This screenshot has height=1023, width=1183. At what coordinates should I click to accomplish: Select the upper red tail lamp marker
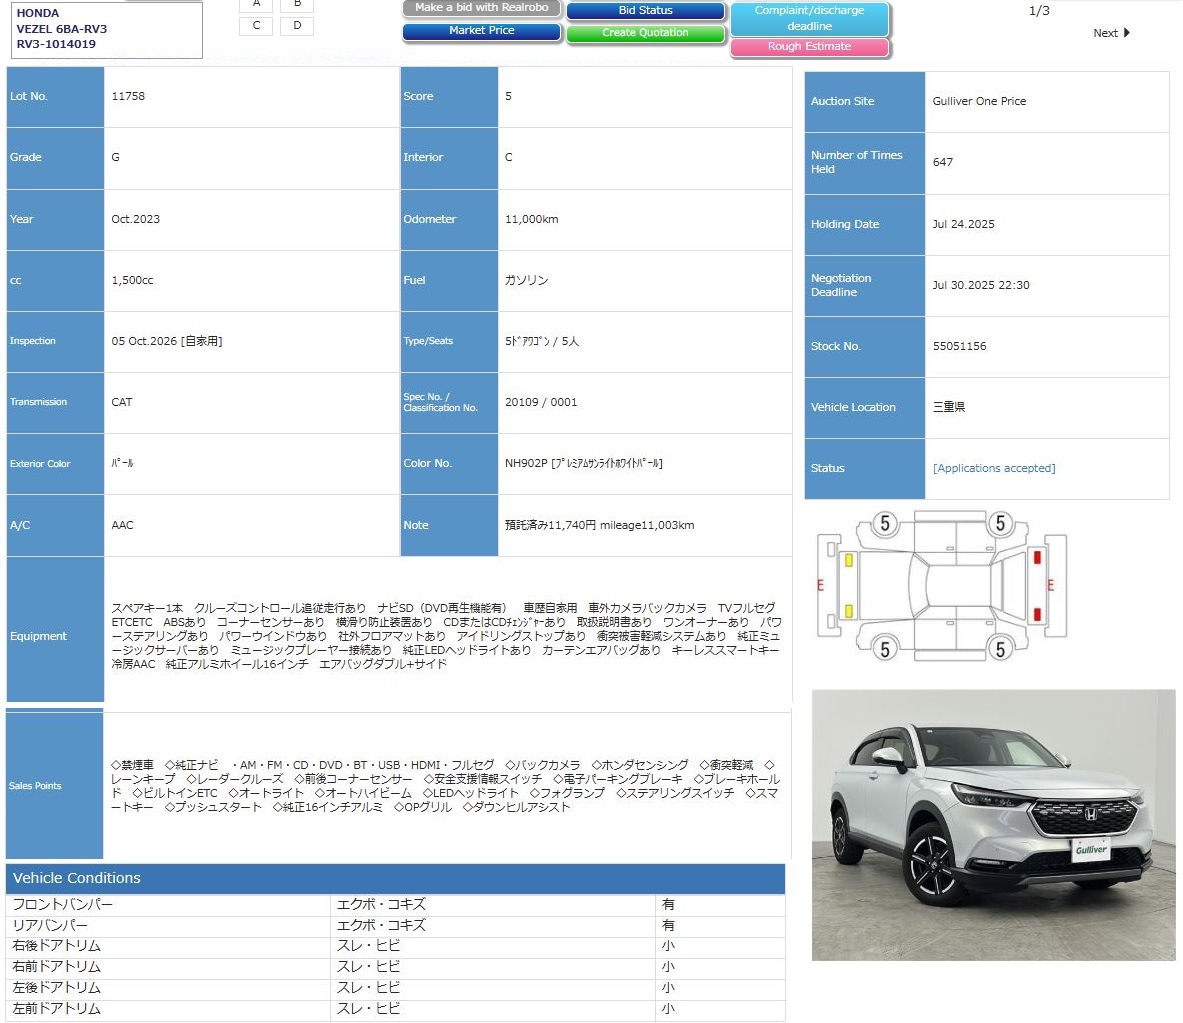tap(1037, 557)
